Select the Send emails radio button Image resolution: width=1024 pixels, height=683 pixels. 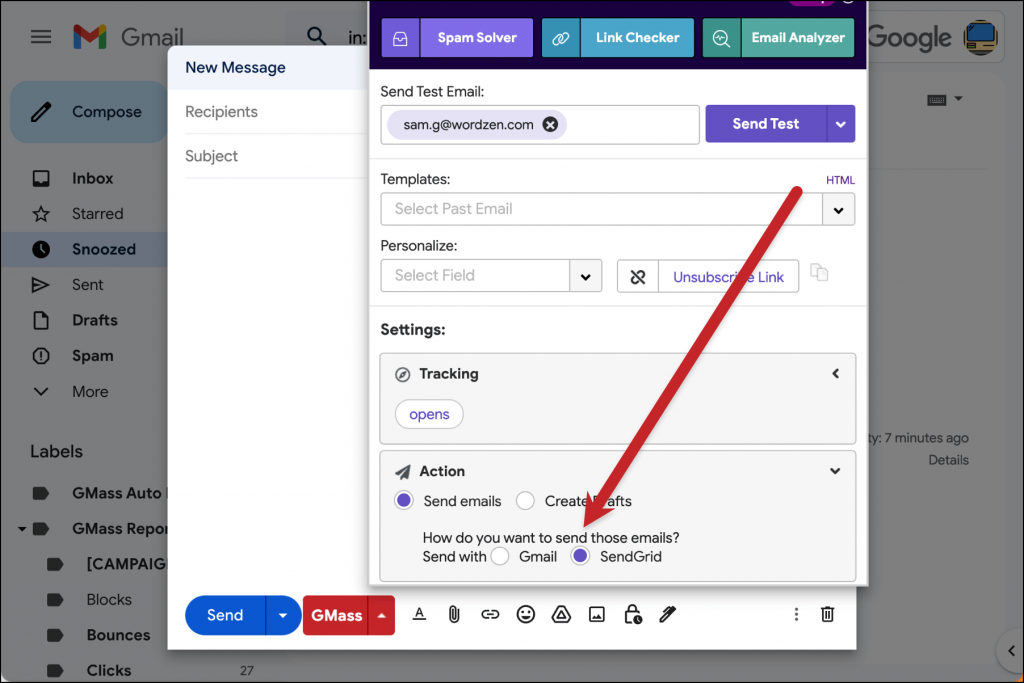coord(404,501)
